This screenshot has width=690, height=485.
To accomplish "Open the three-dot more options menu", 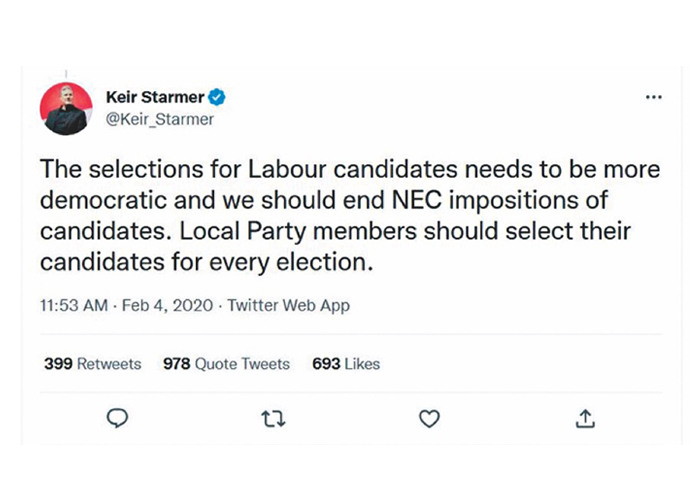I will coord(654,98).
